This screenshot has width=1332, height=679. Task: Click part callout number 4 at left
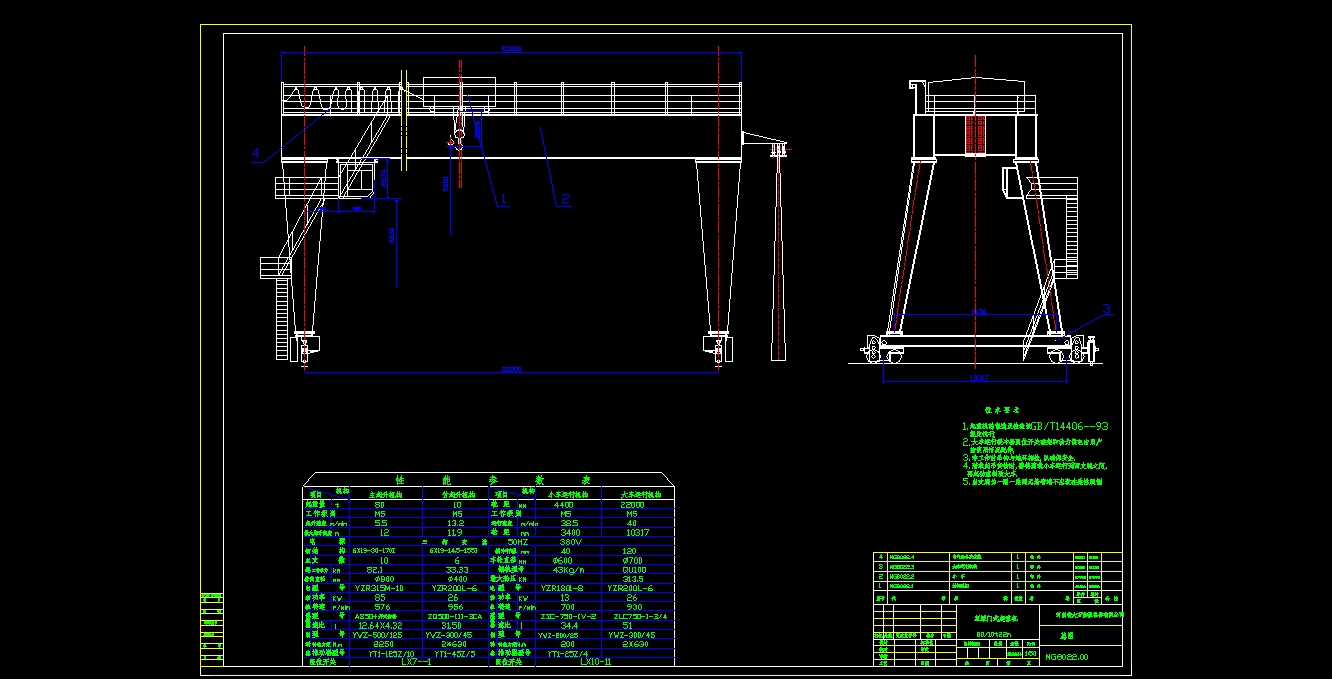point(256,155)
